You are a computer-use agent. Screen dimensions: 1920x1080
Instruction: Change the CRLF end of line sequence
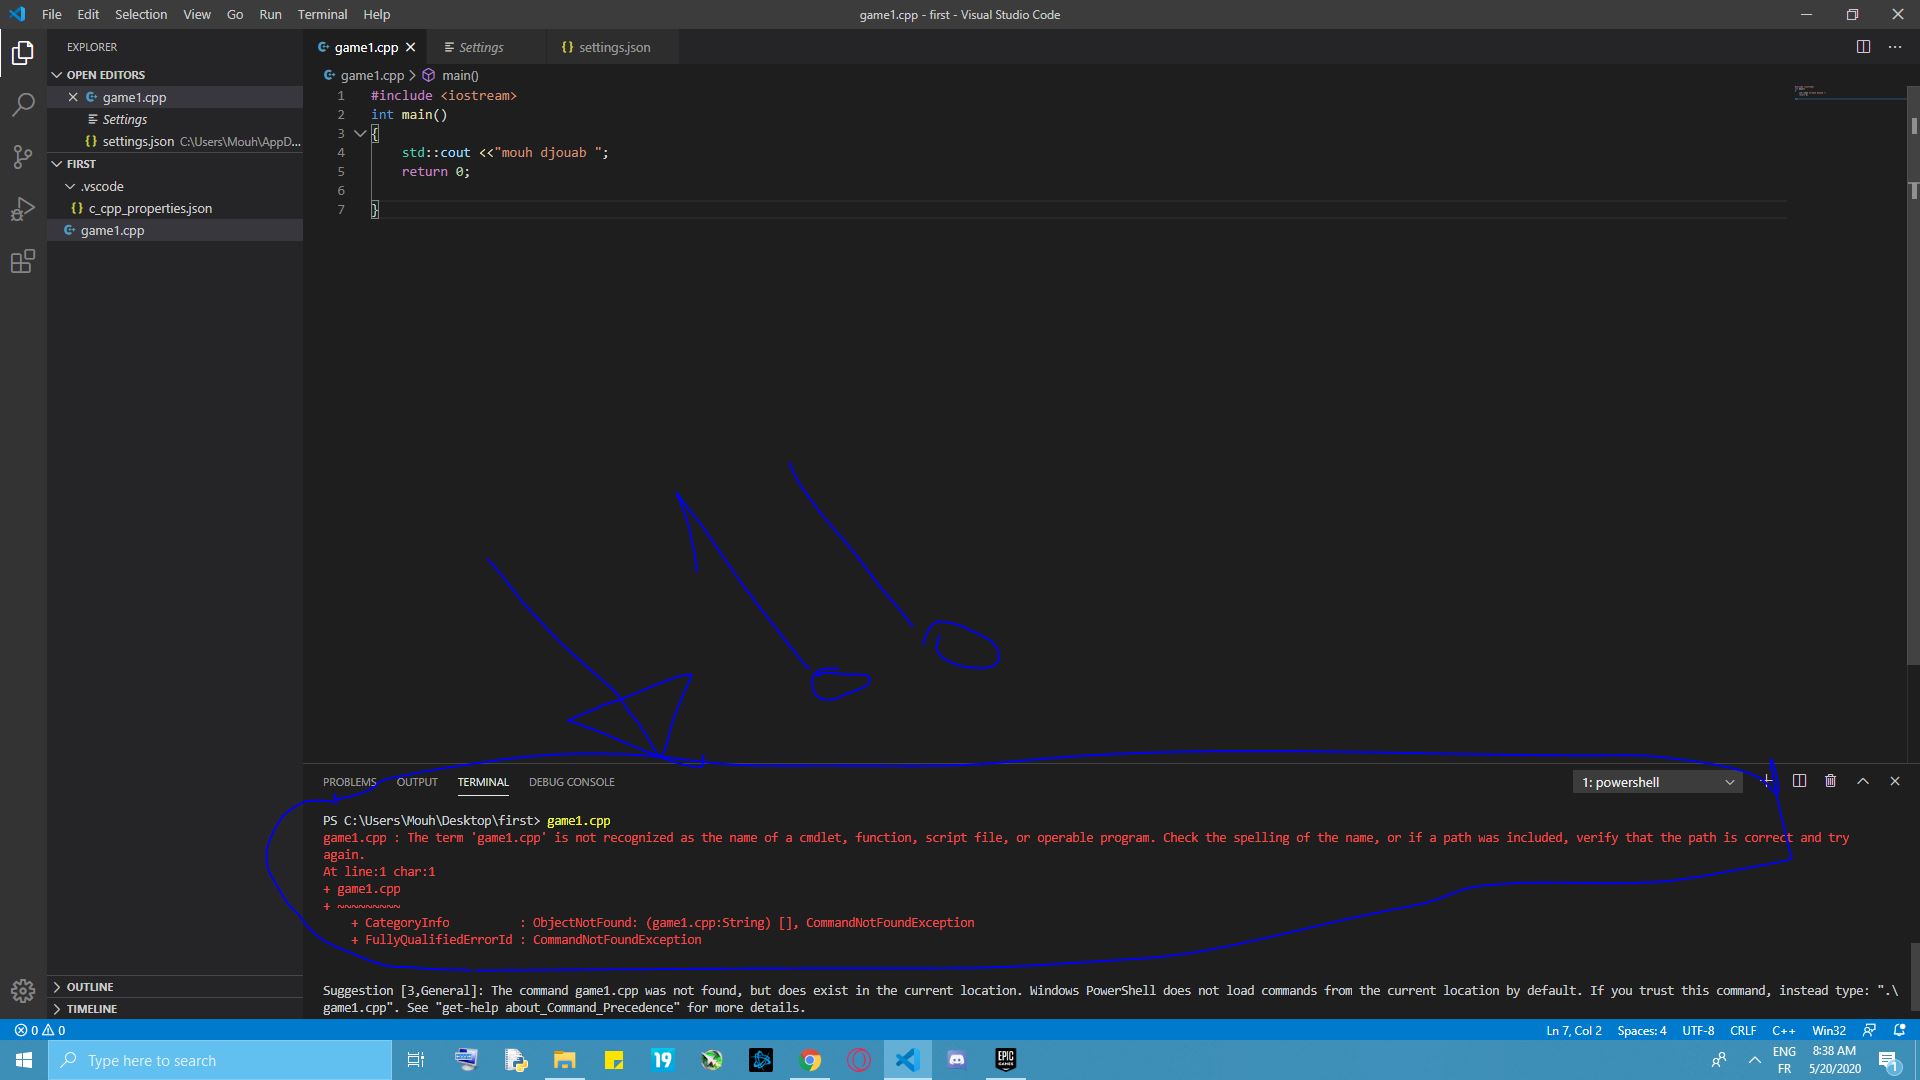(1743, 1030)
